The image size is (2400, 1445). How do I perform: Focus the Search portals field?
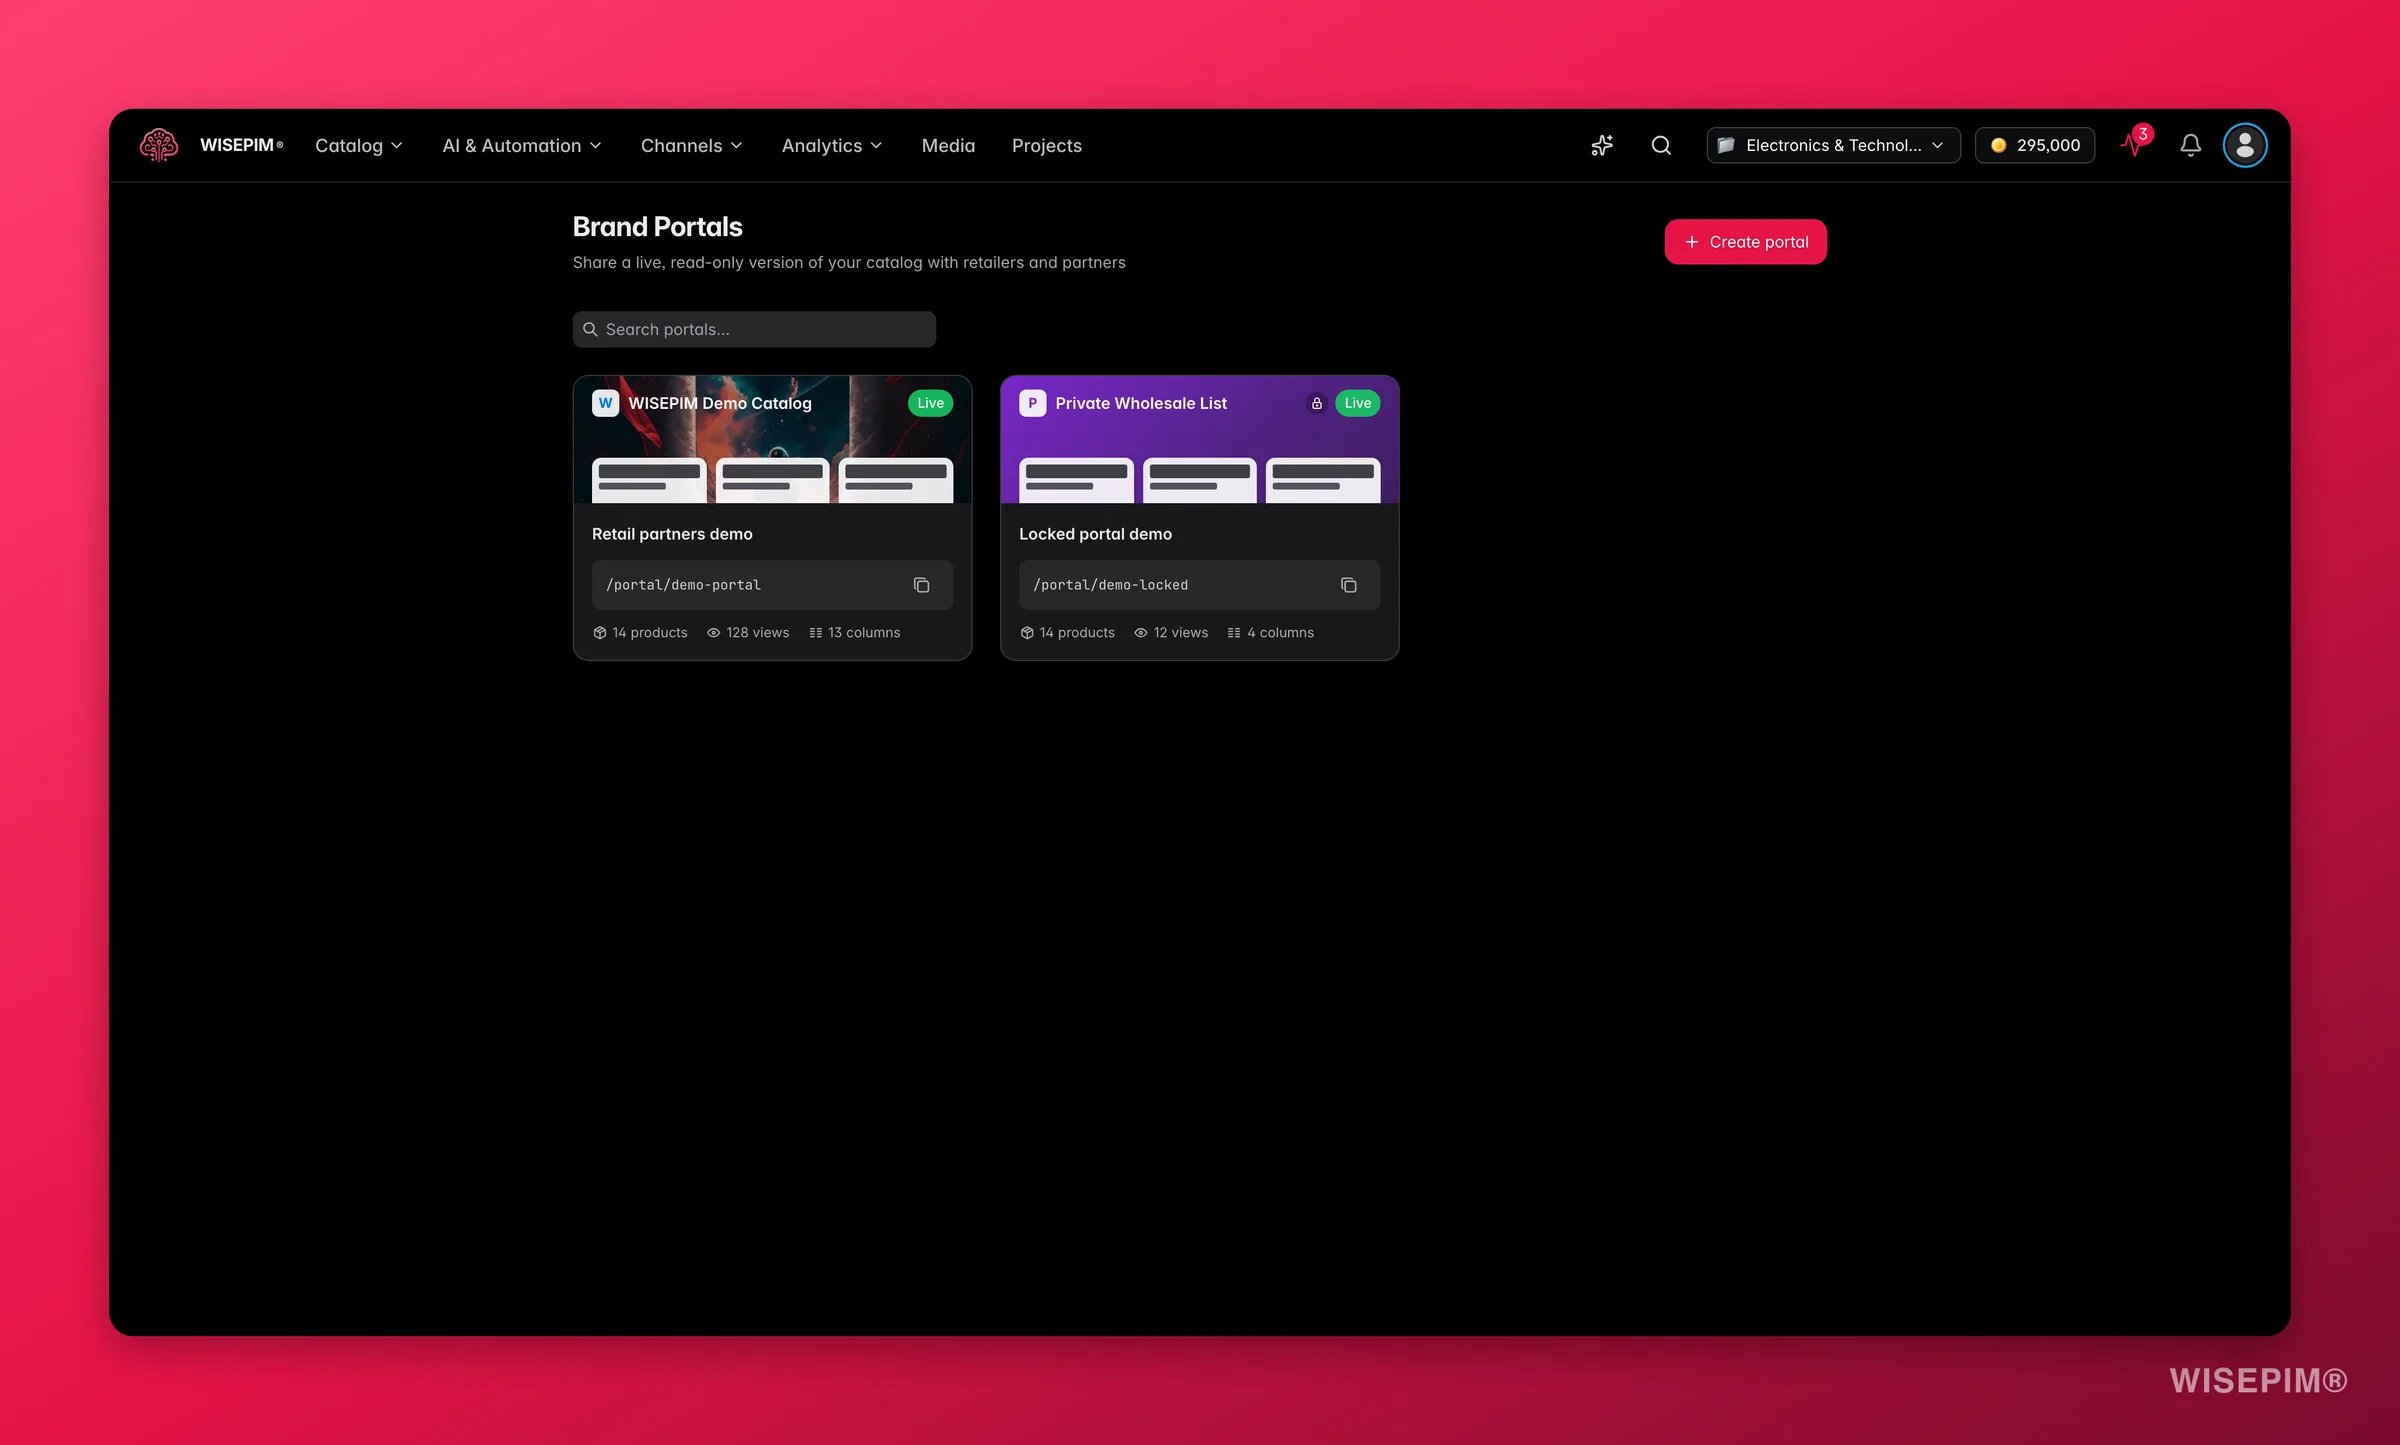(x=754, y=329)
